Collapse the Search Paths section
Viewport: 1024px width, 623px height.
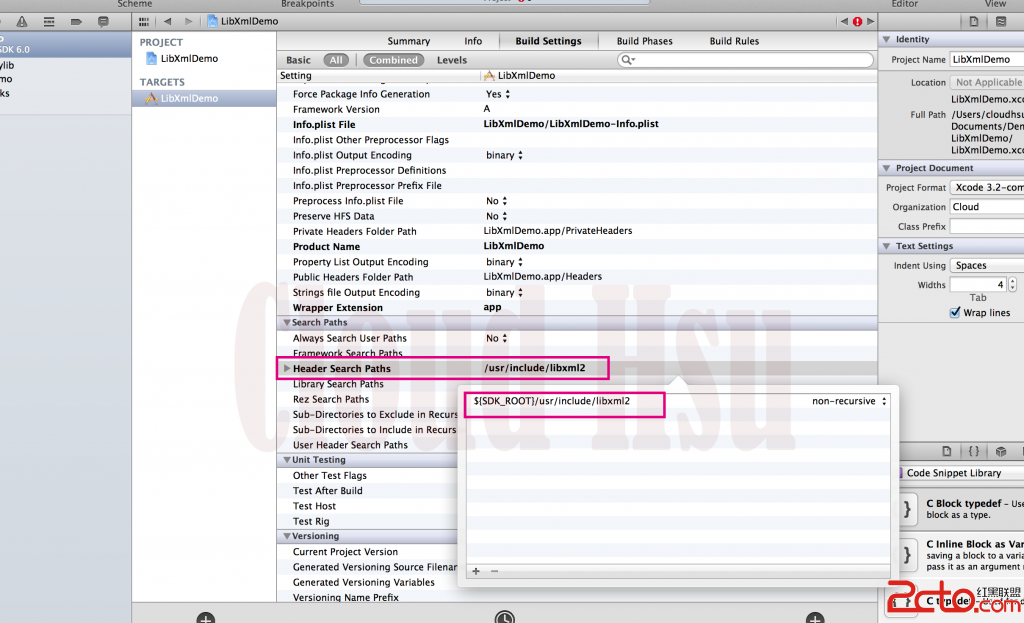(287, 323)
